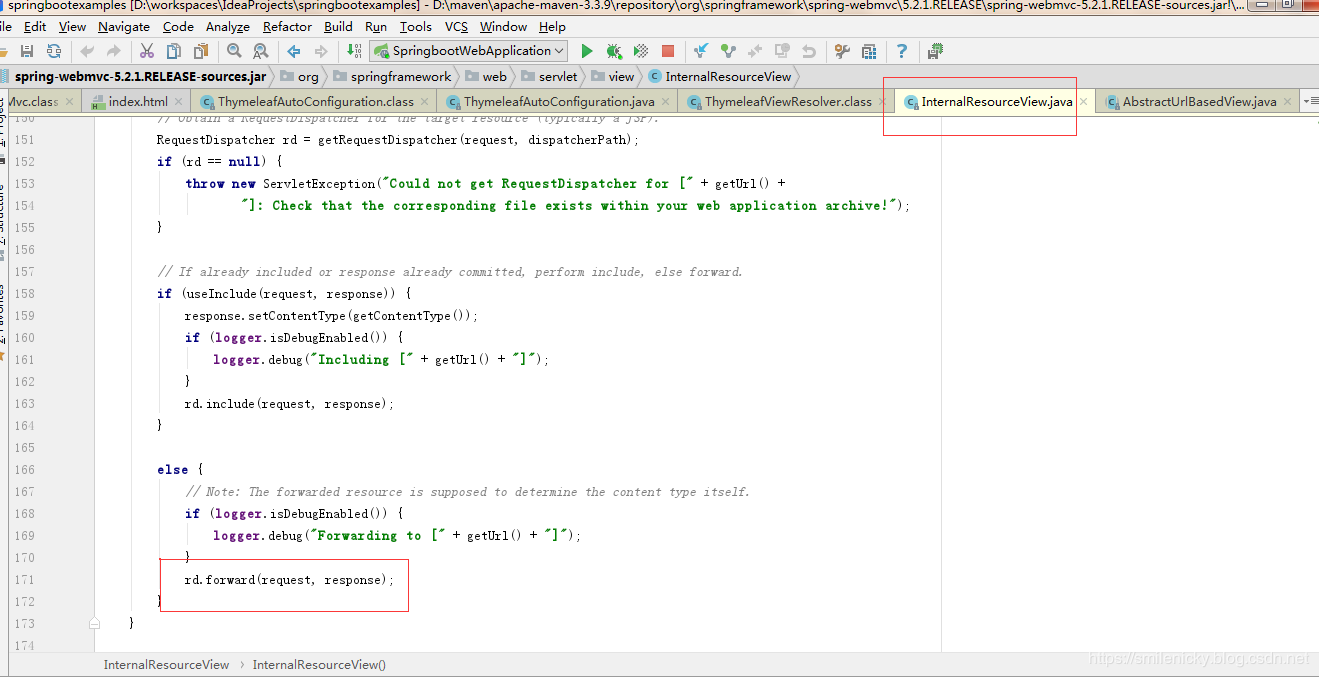Click the org breadcrumb folder

tap(300, 76)
